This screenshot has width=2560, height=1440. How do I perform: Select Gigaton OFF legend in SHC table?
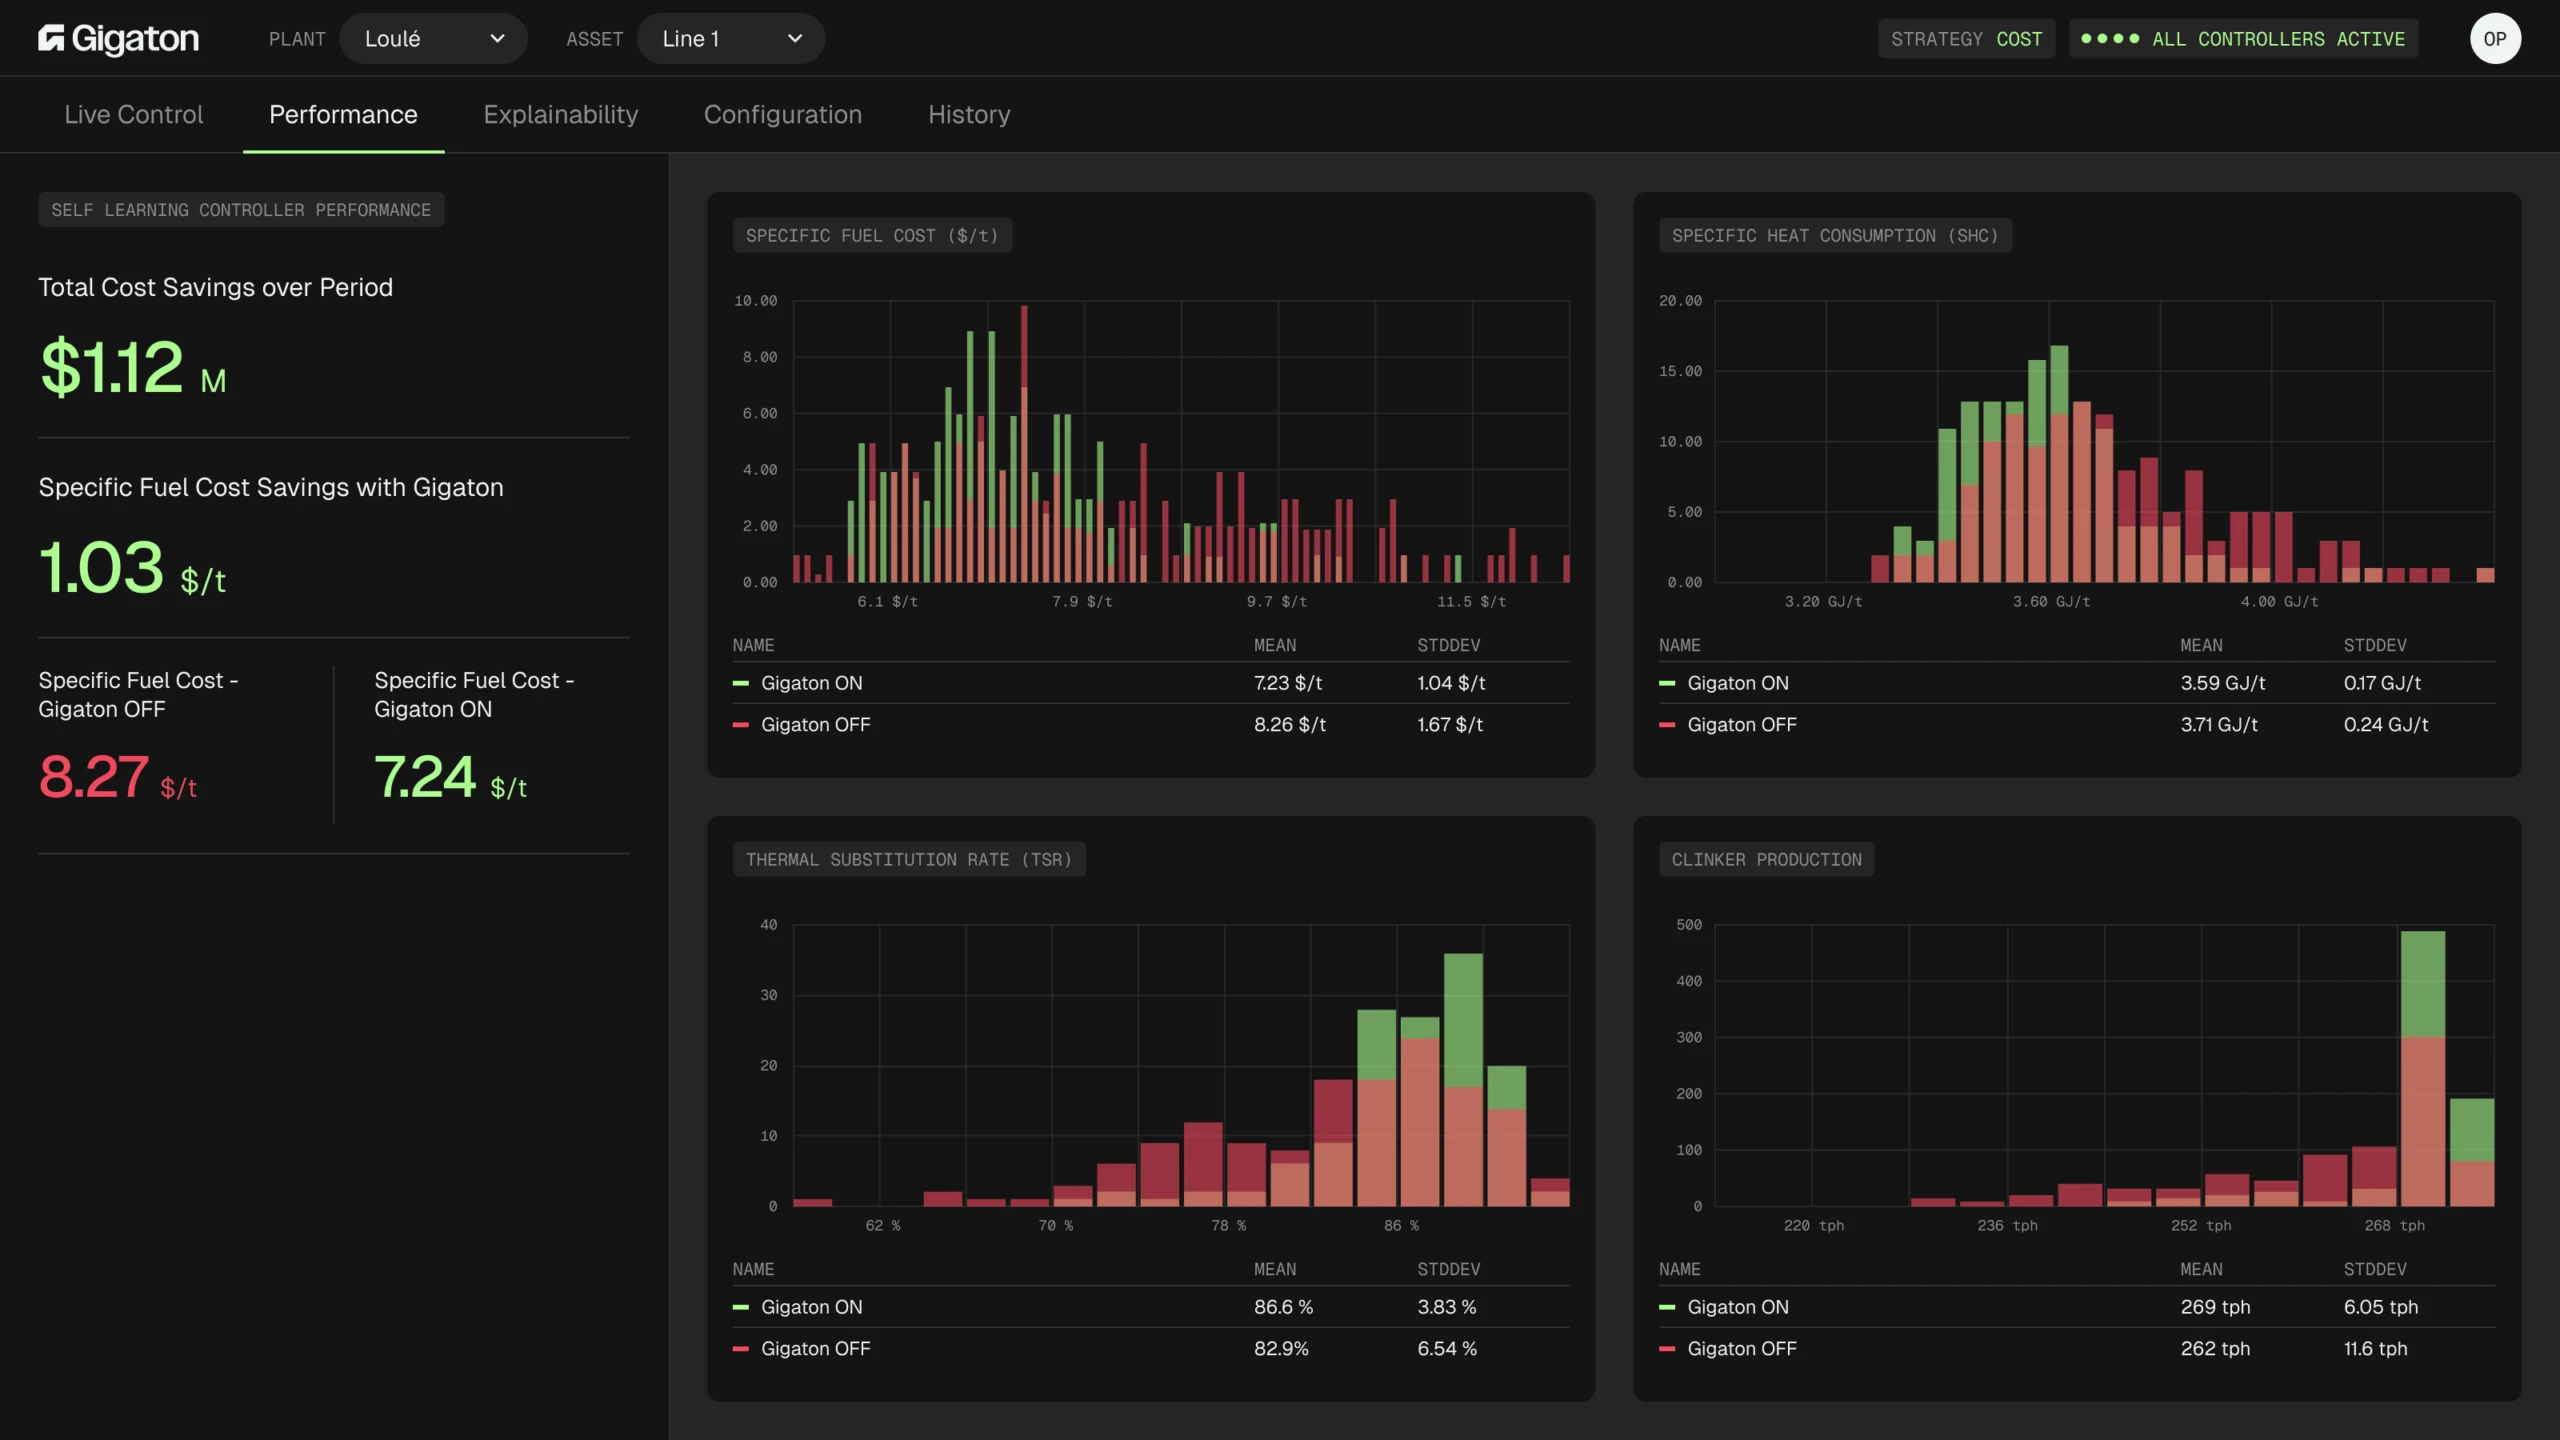tap(1728, 725)
